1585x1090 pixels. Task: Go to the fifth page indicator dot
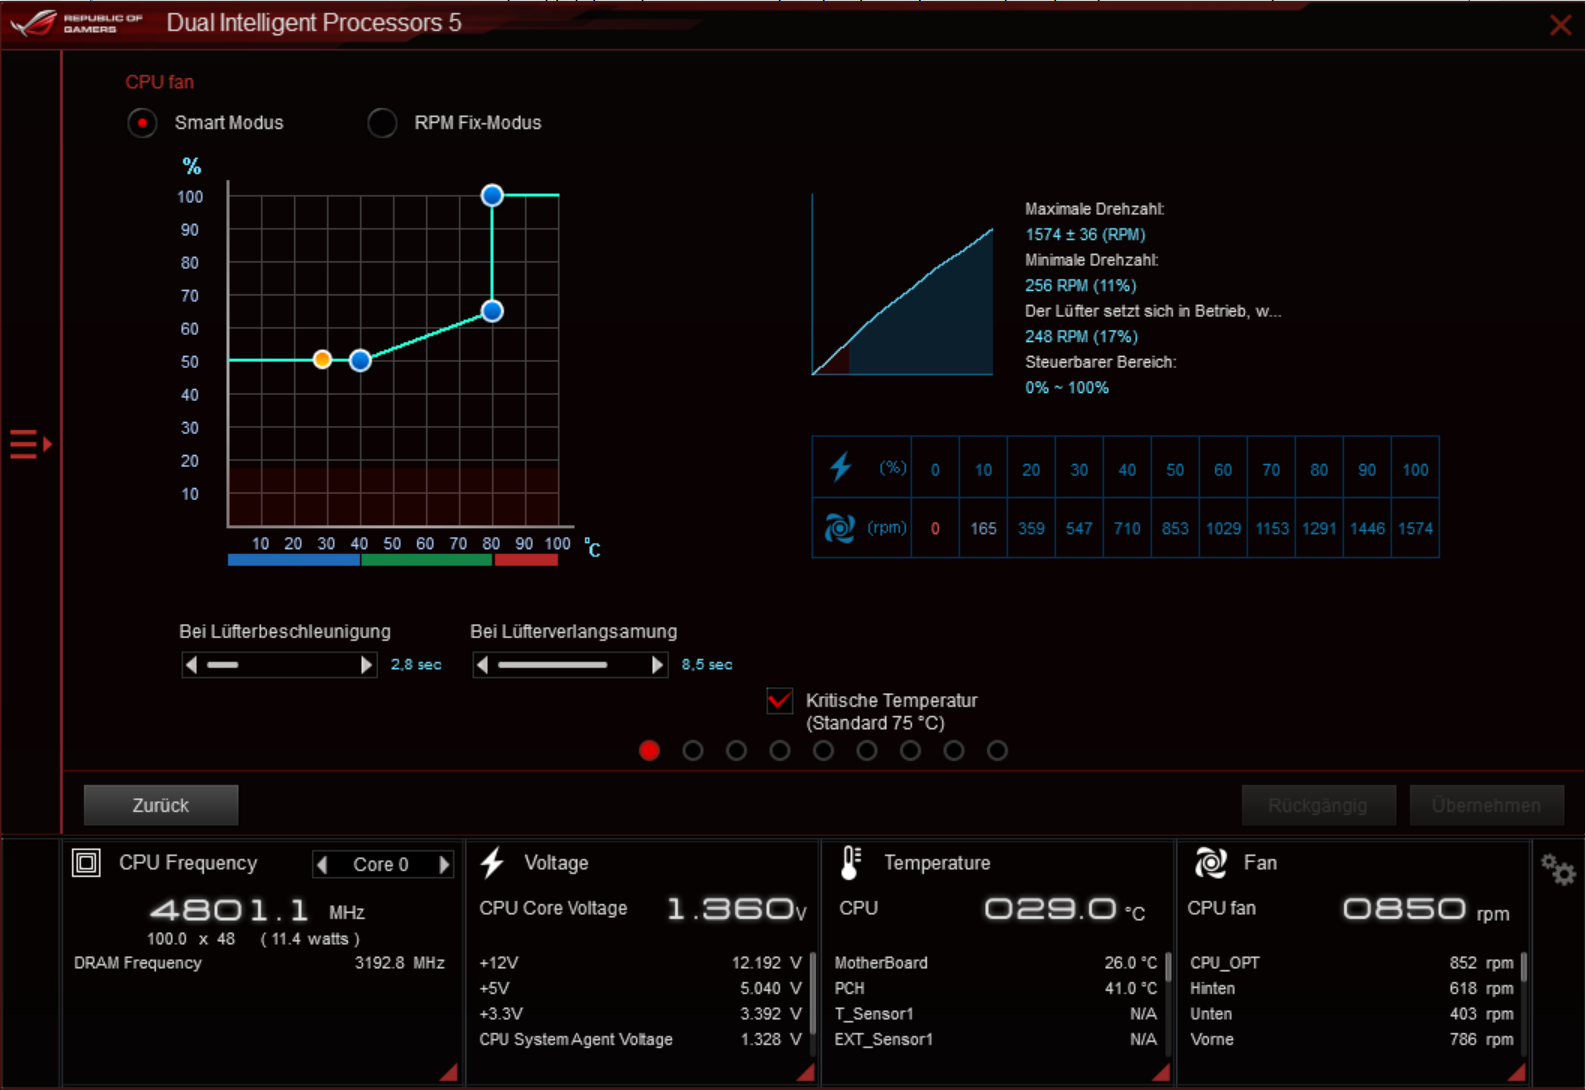tap(823, 750)
